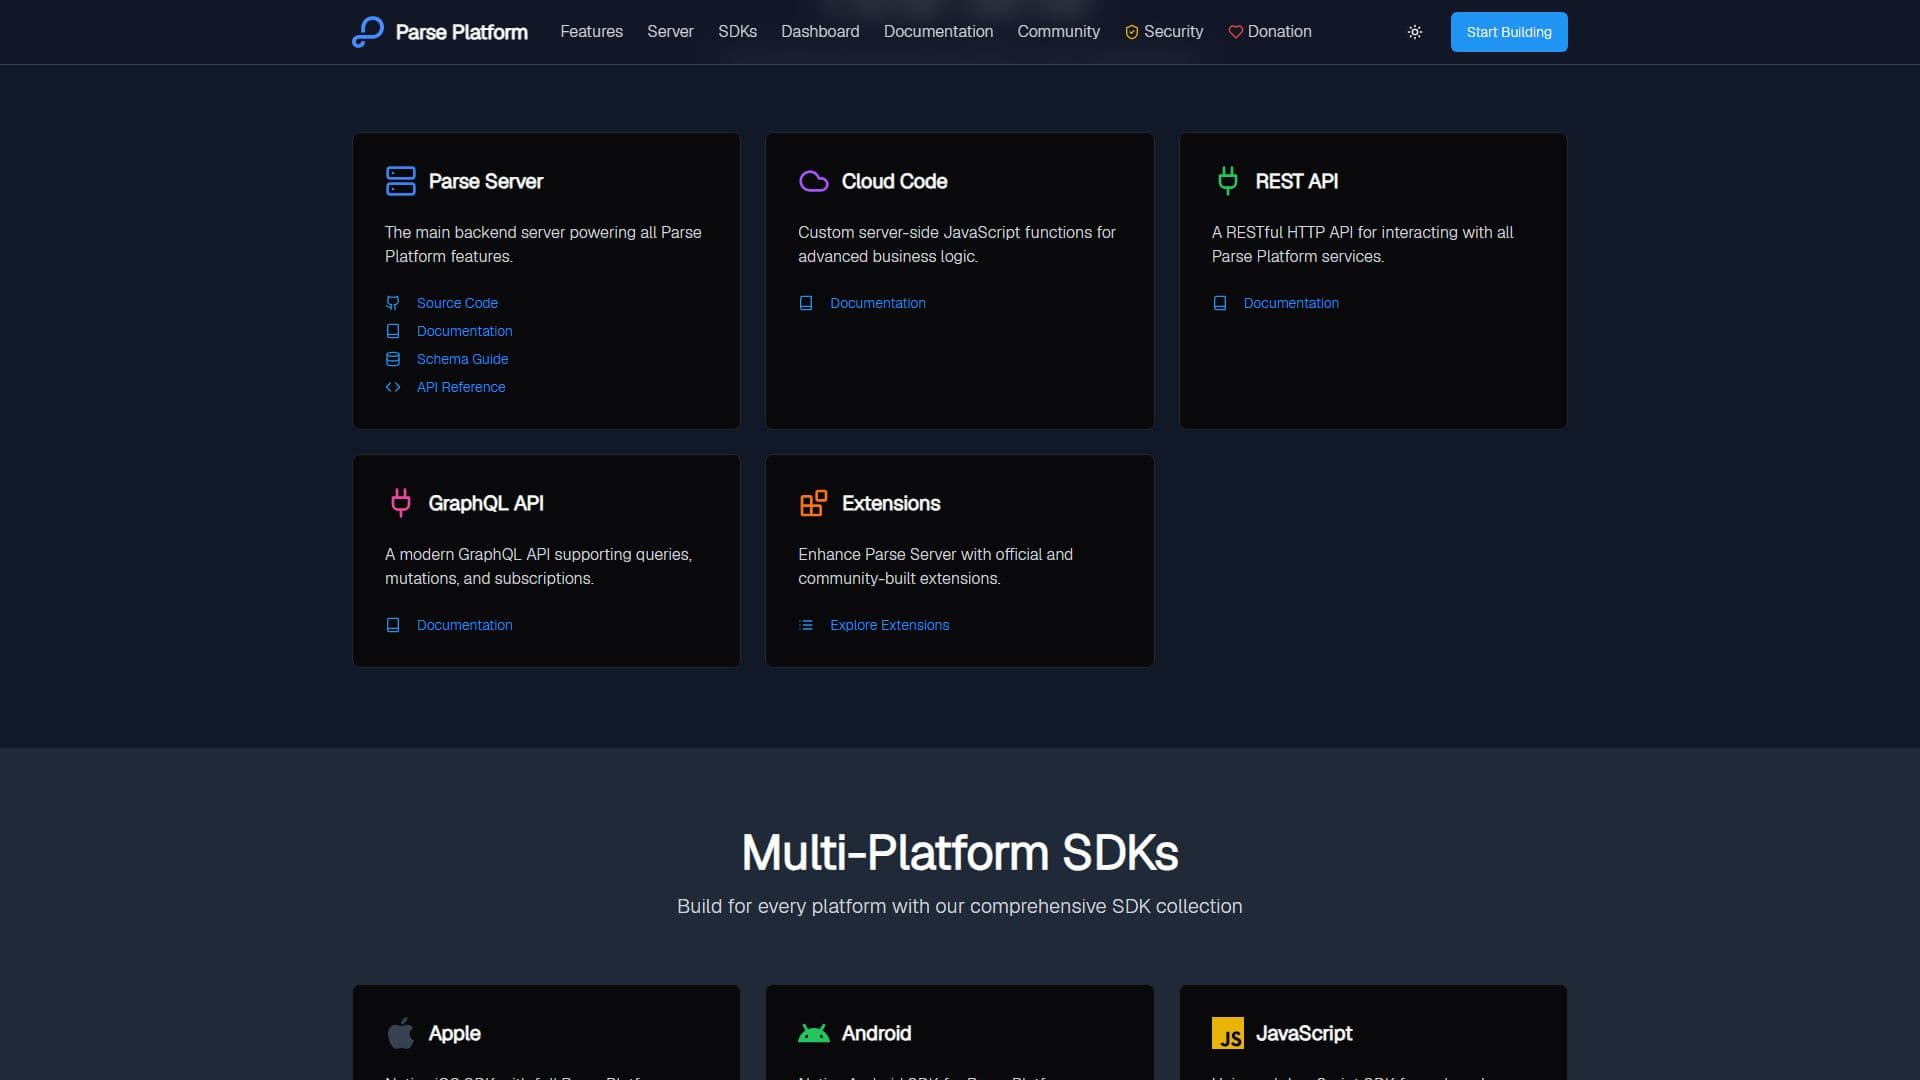This screenshot has height=1080, width=1920.
Task: Click the book icon in GraphQL API card
Action: click(393, 625)
